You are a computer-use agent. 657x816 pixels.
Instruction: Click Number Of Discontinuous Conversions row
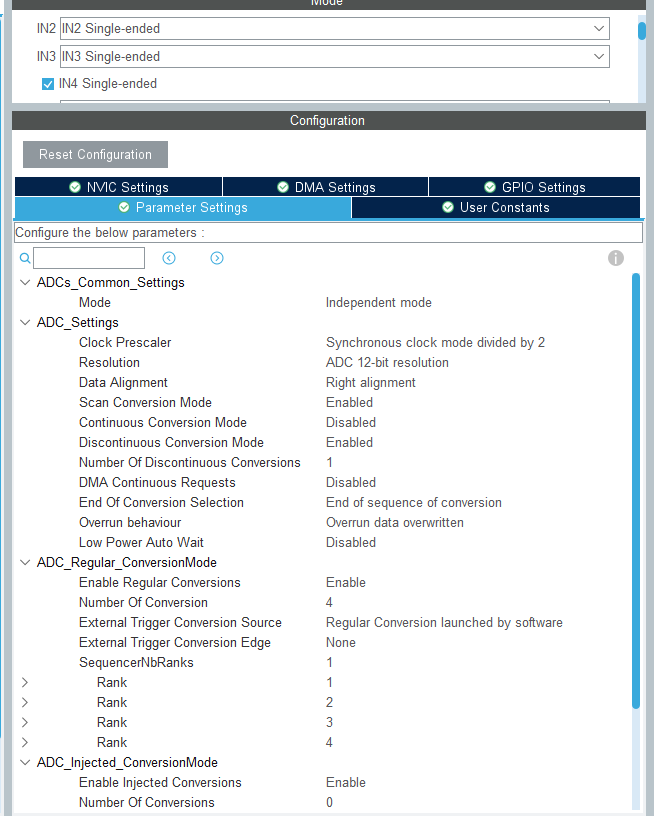323,463
